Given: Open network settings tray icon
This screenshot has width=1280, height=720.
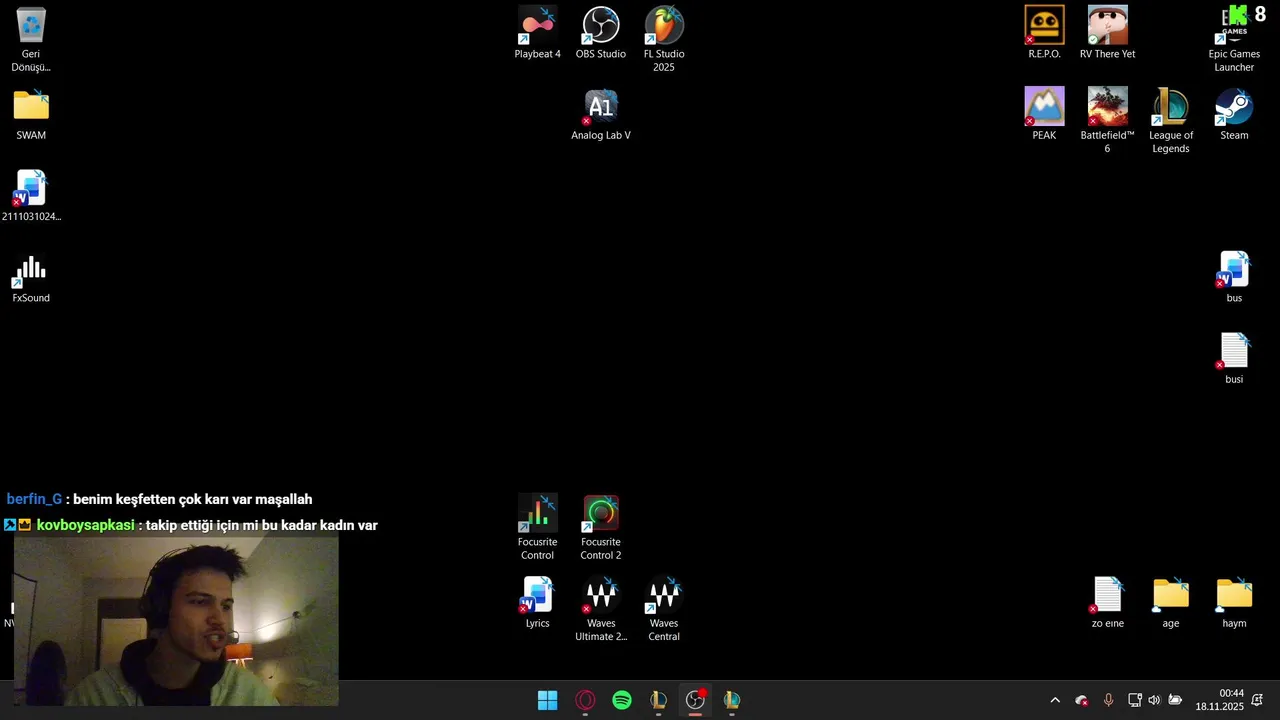Looking at the screenshot, I should tap(1134, 700).
